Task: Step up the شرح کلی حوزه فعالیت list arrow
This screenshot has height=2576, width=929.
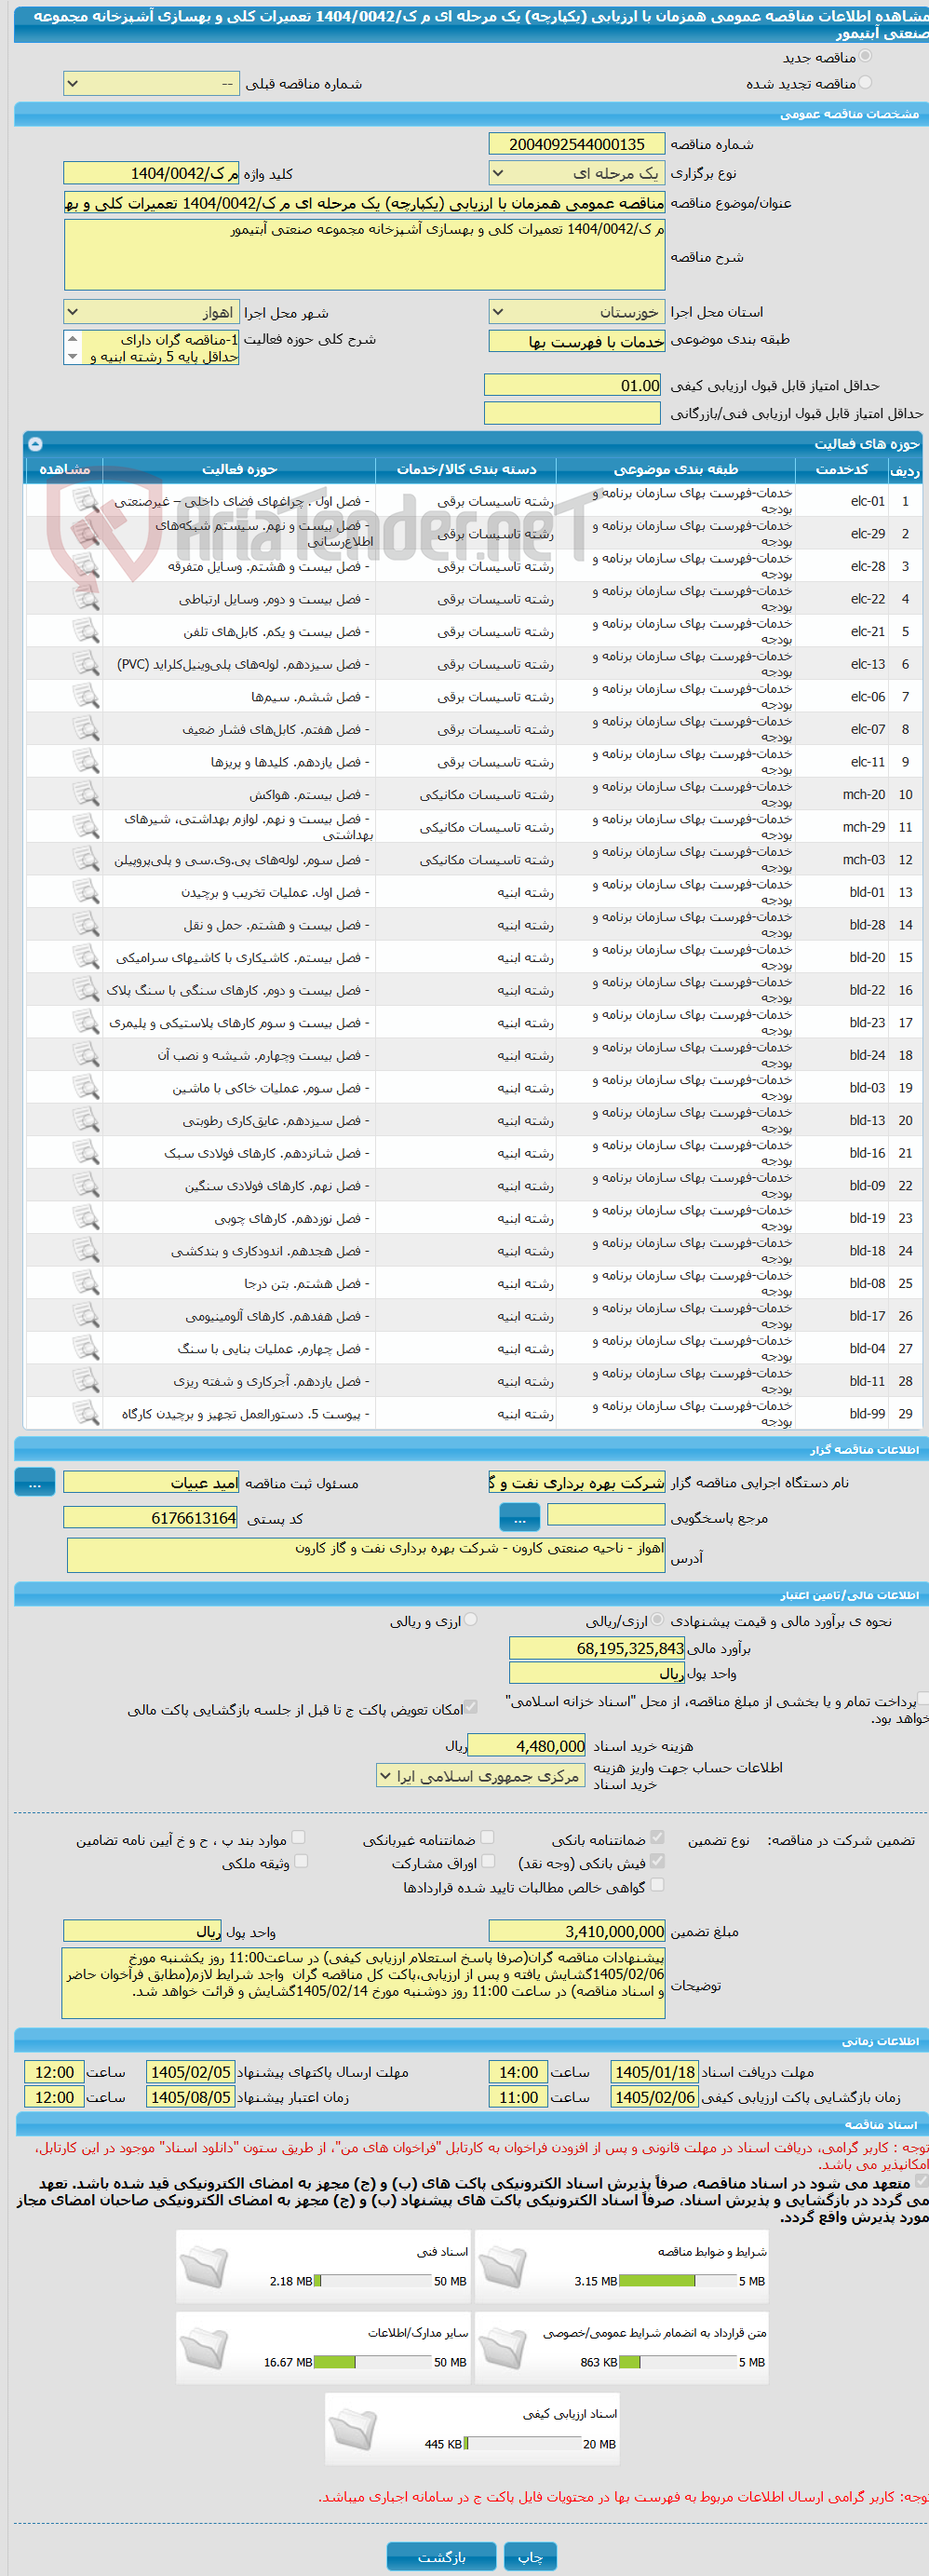Action: 72,339
